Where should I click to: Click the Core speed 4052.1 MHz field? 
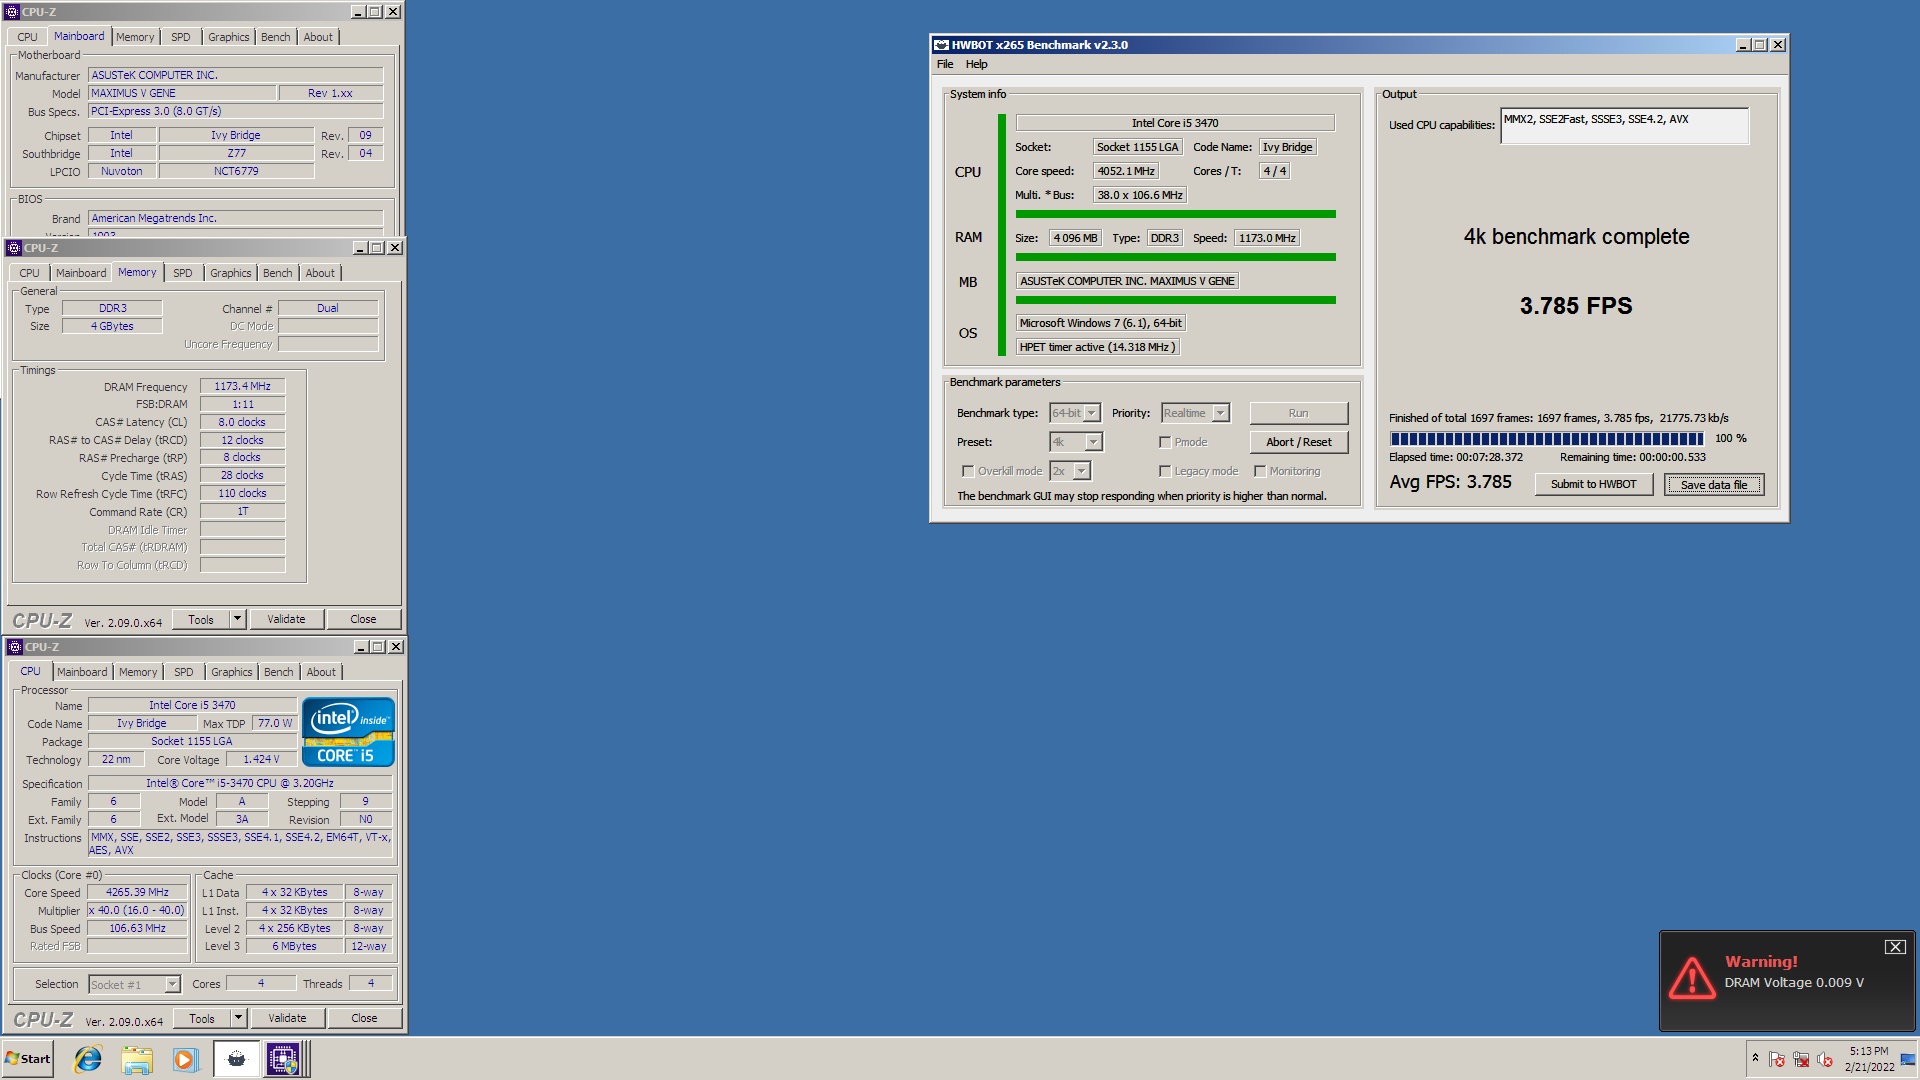click(1126, 171)
